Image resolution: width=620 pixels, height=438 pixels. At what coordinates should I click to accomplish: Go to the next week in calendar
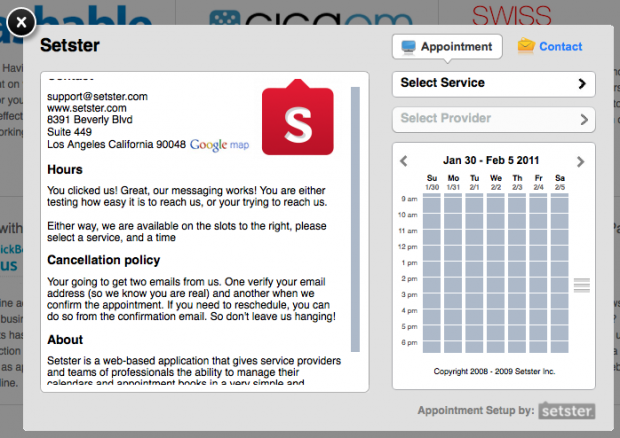(x=580, y=161)
